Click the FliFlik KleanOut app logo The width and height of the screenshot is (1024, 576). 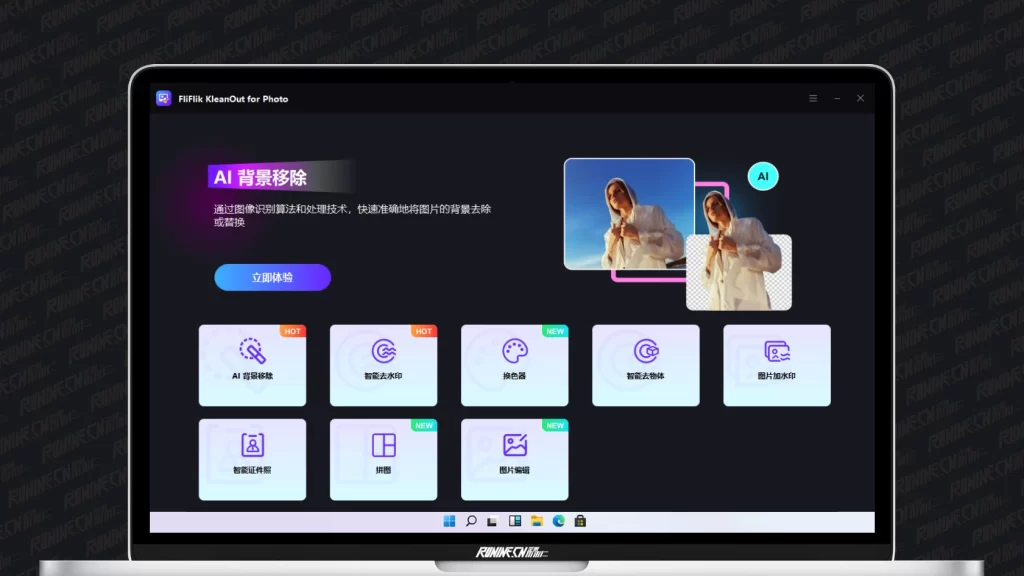coord(164,98)
